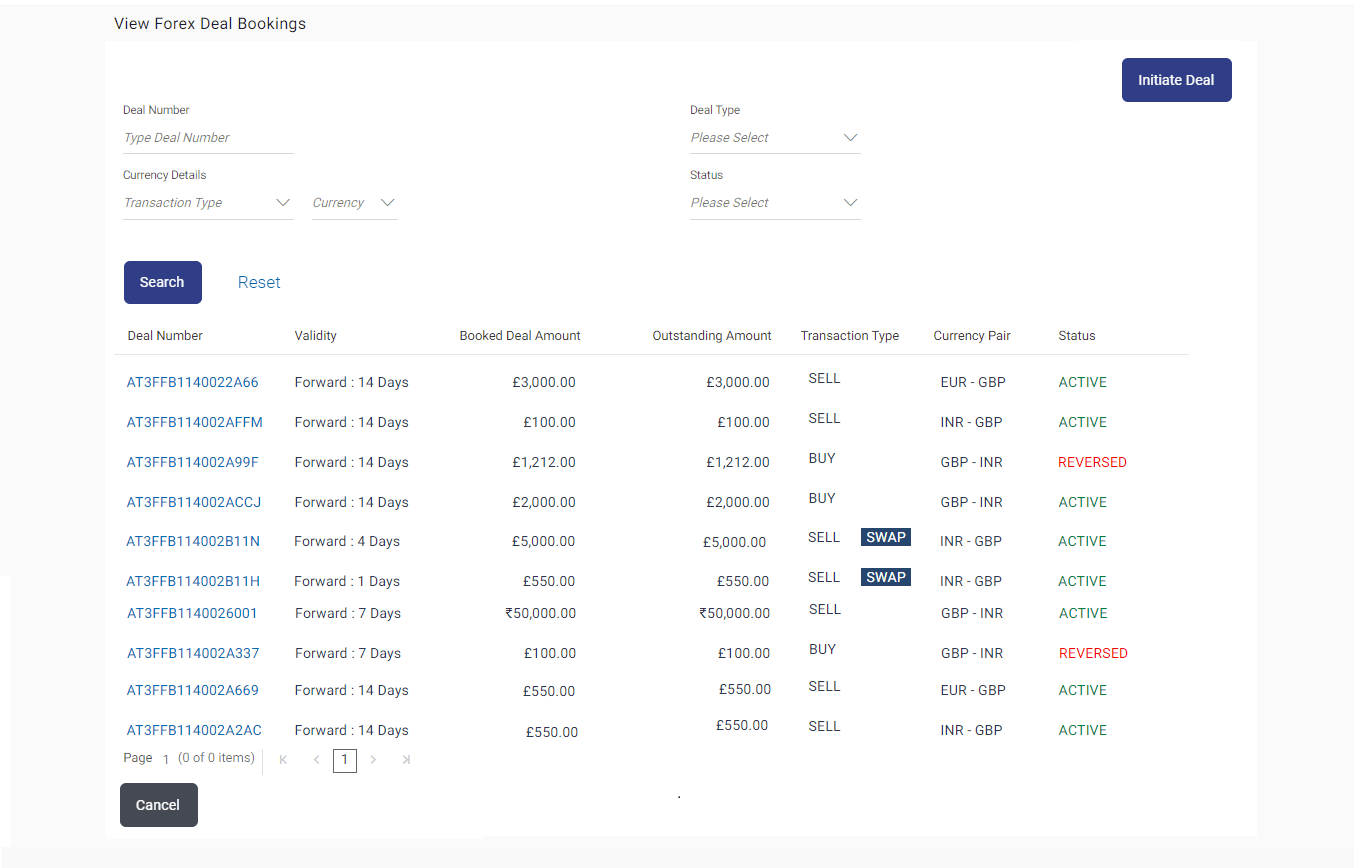Click ACTIVE status for deal AT3FFB1140022A66

tap(1083, 382)
